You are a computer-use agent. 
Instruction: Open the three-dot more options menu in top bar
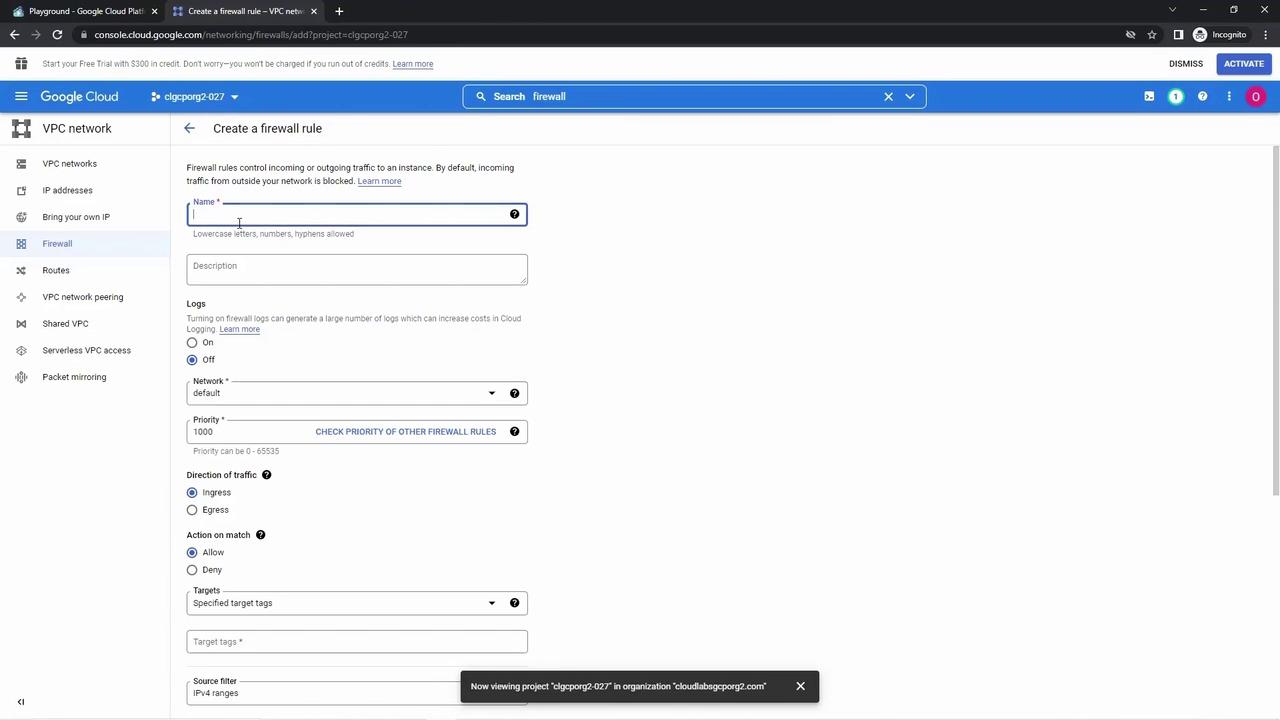click(1229, 97)
